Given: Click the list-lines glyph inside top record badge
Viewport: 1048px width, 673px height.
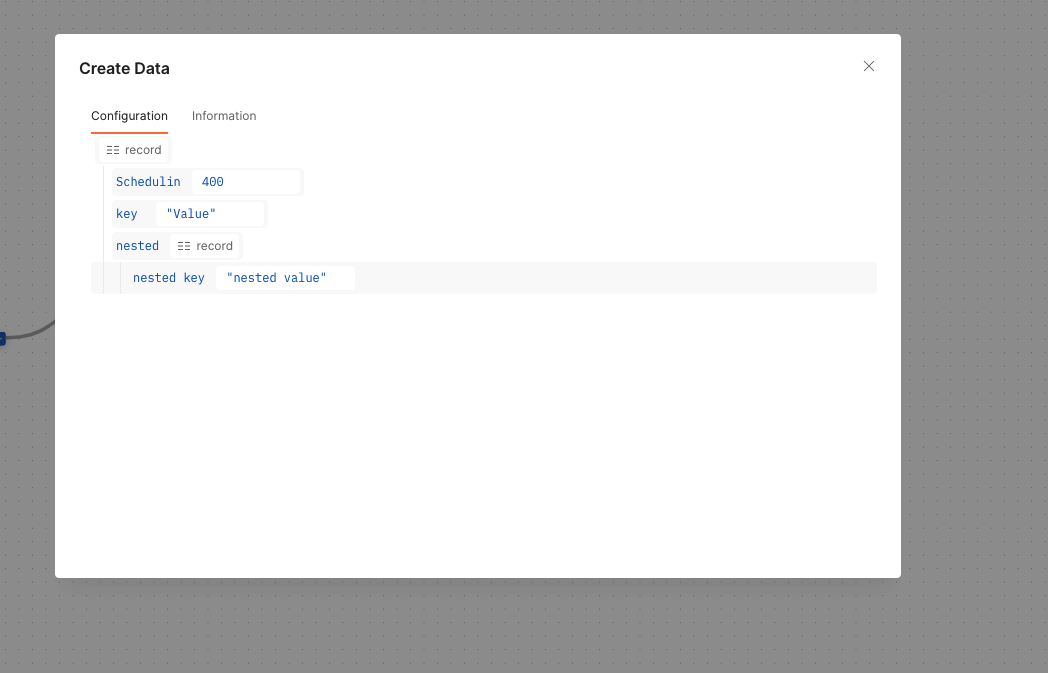Looking at the screenshot, I should (x=113, y=149).
